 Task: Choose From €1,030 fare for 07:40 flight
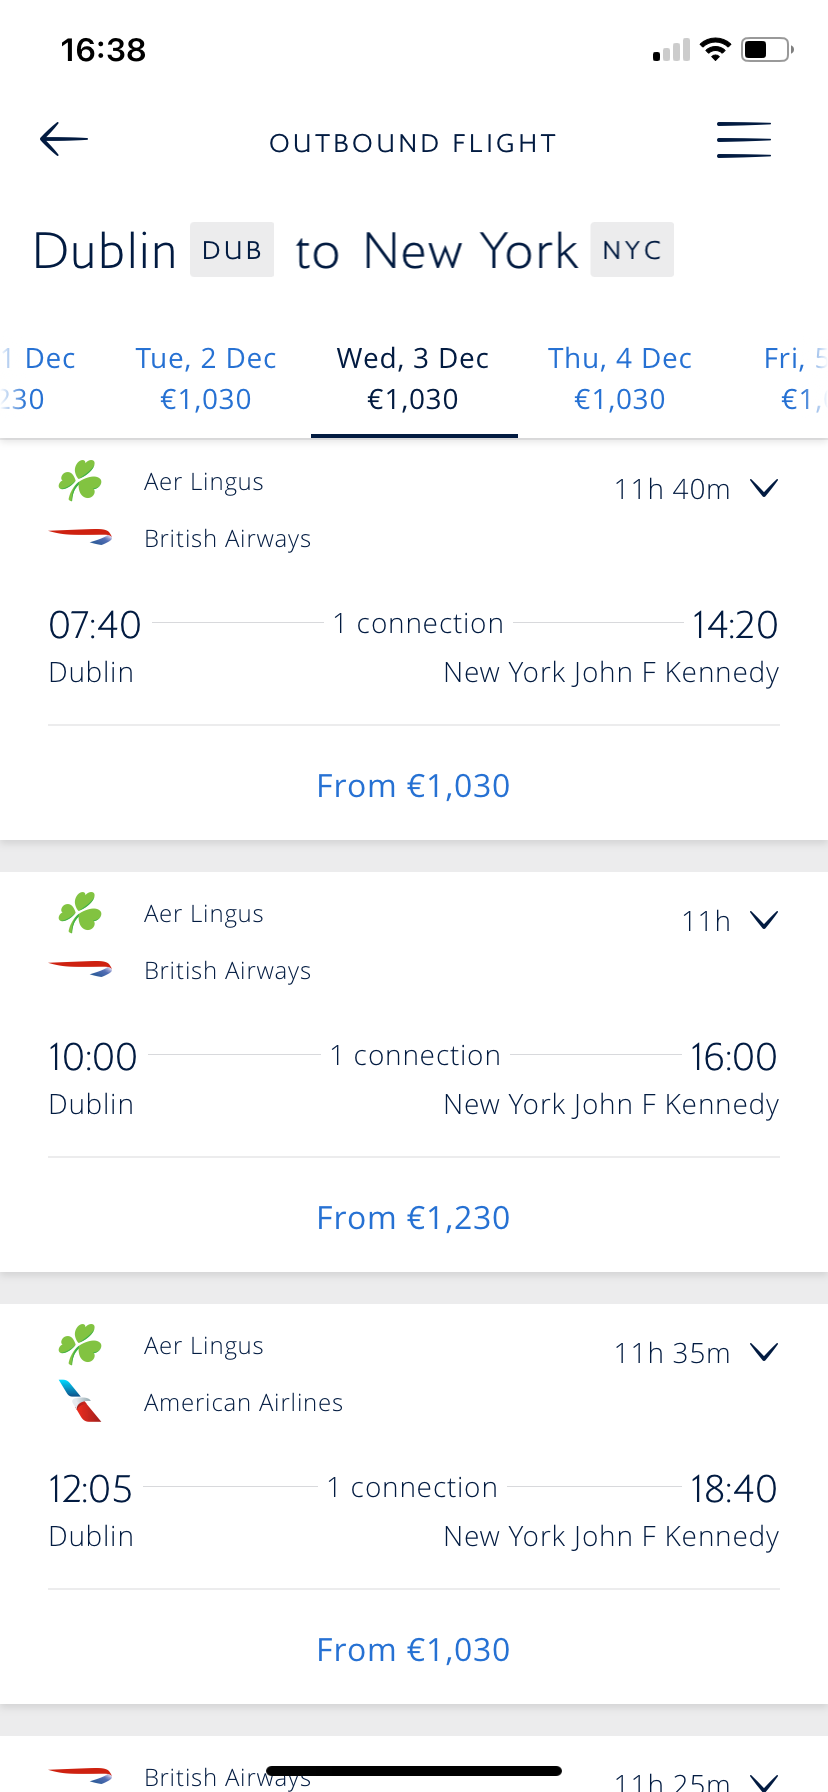(413, 785)
